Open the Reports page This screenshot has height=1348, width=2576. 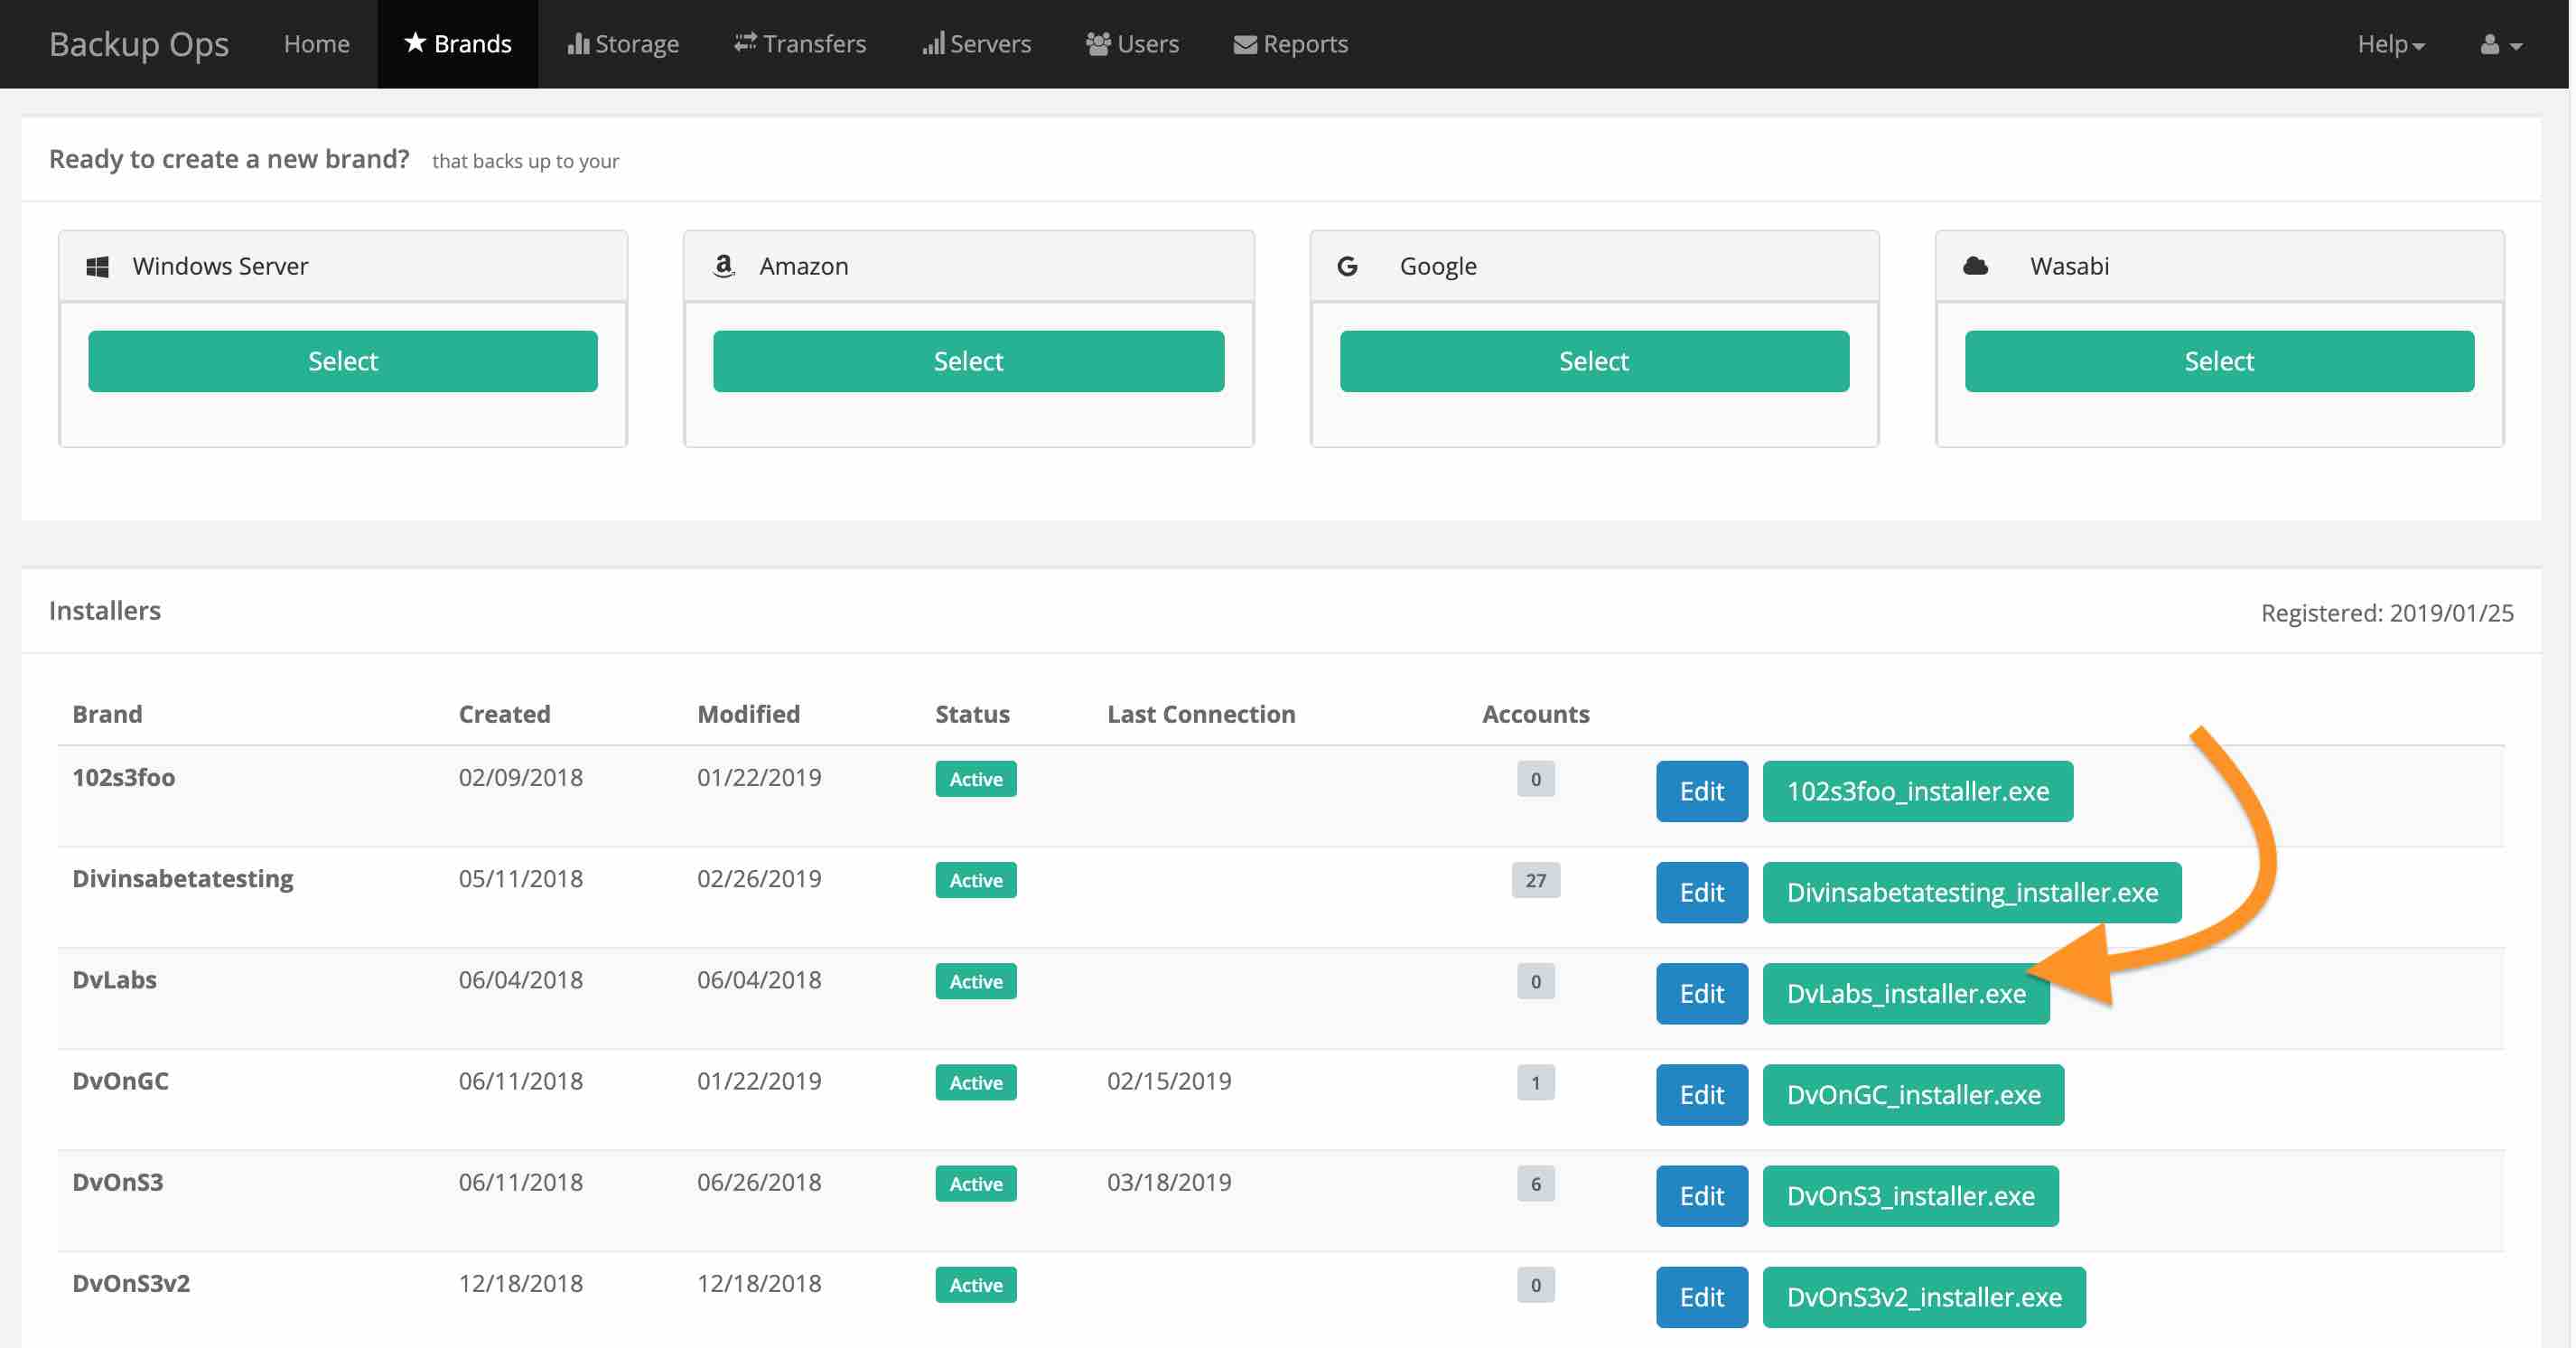click(x=1290, y=44)
